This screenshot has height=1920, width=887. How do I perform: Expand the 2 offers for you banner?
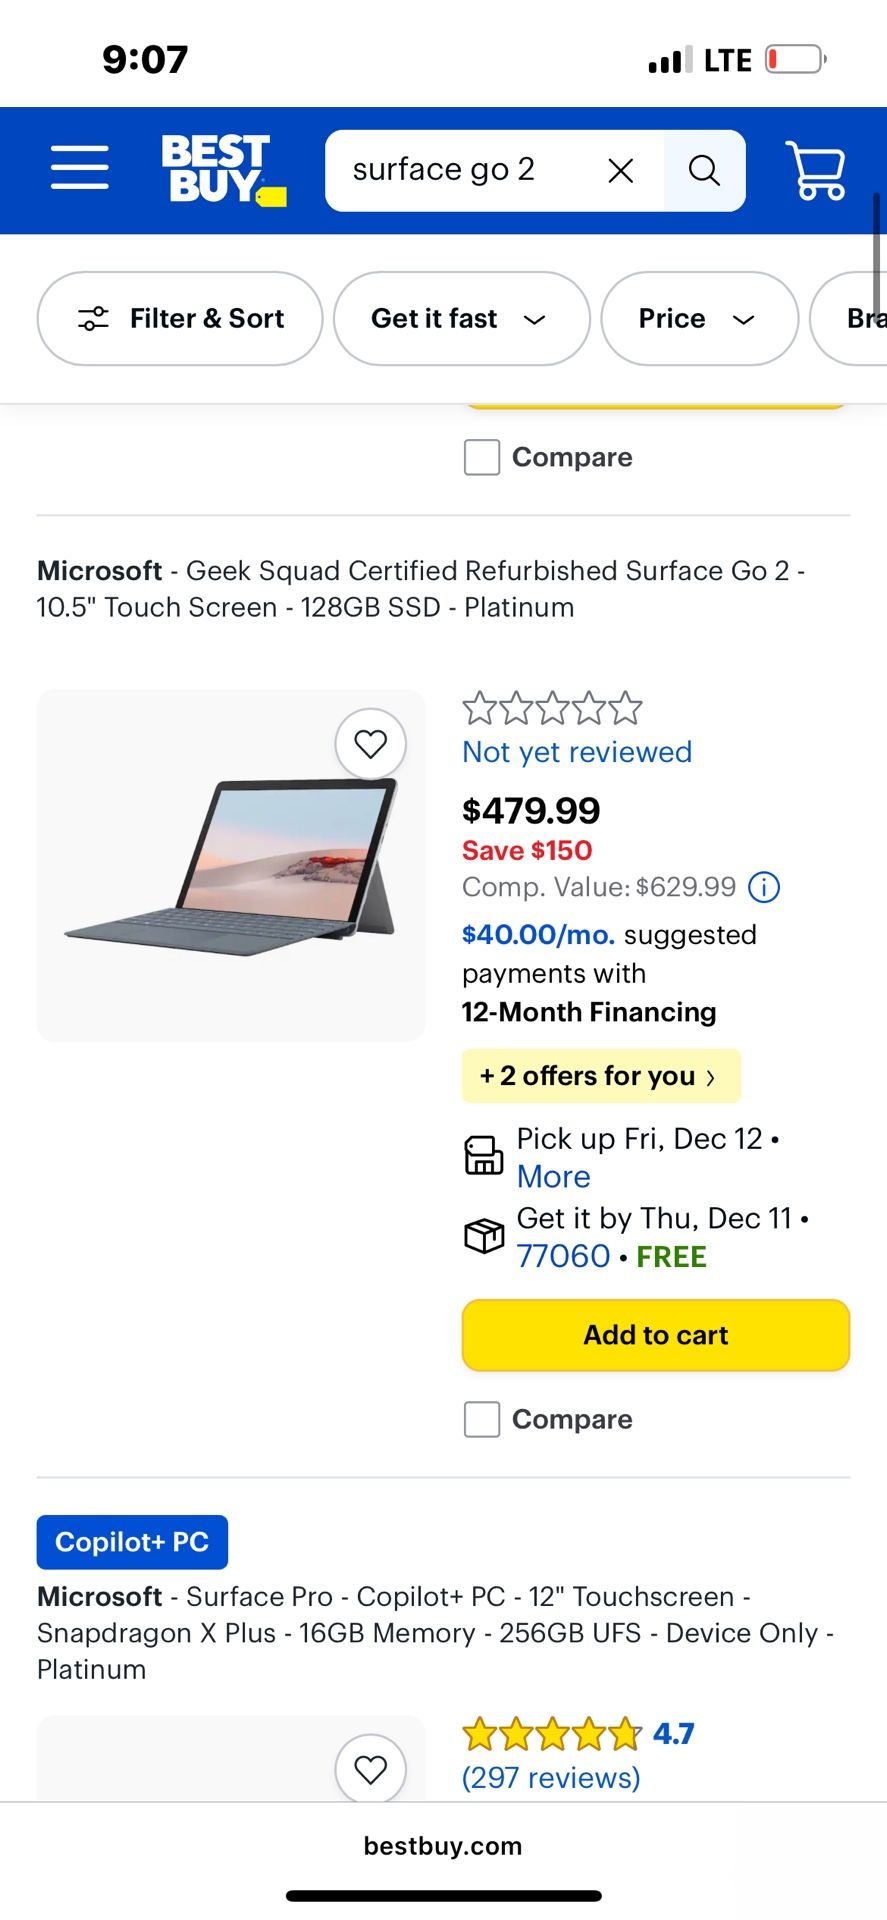[600, 1076]
